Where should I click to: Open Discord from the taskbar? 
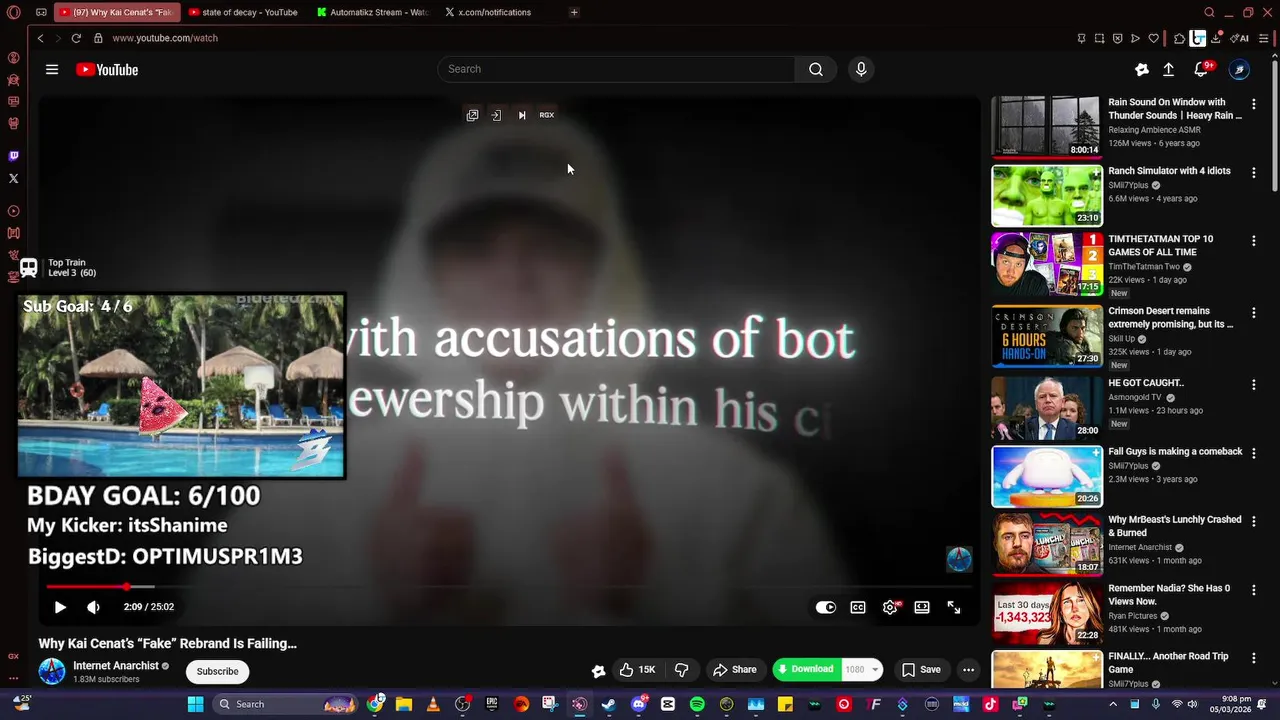(x=638, y=704)
